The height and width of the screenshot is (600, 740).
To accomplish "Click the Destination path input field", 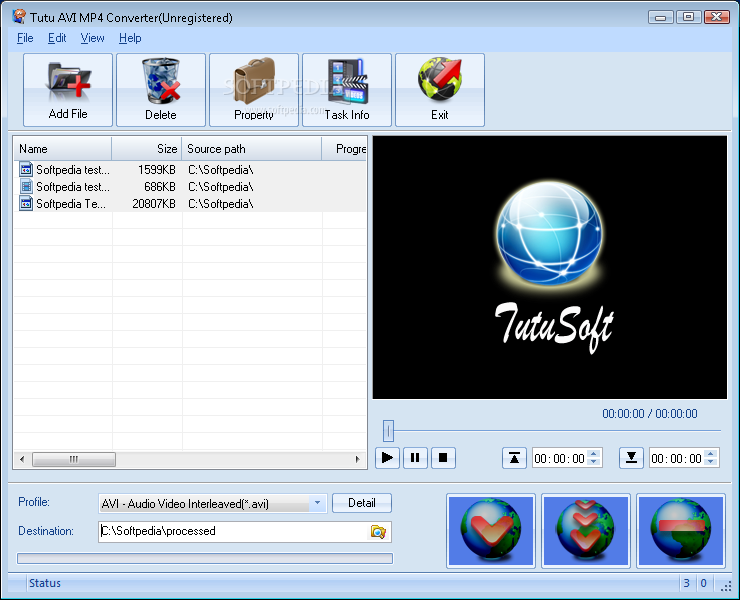I will (234, 532).
